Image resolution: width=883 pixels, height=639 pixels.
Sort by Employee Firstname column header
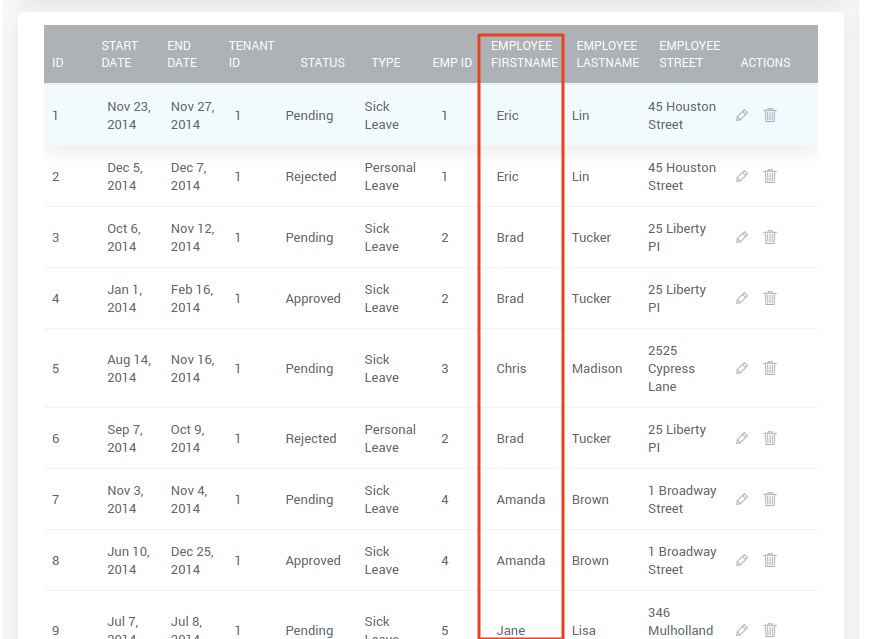(x=524, y=54)
